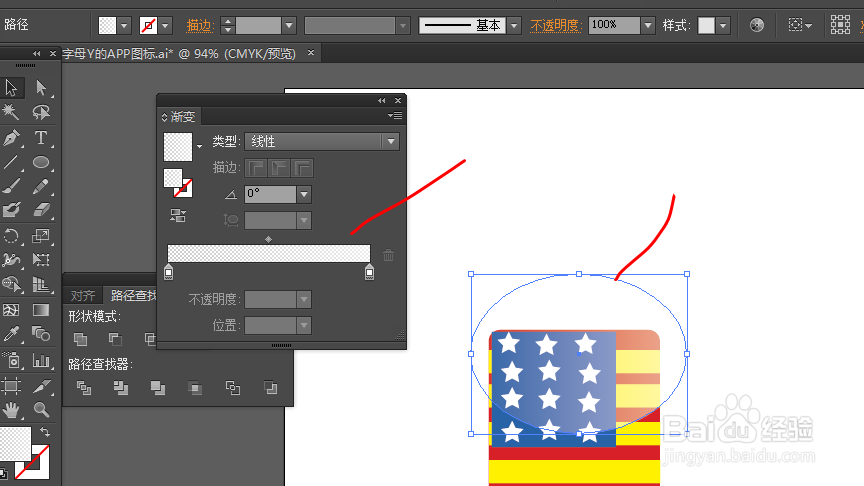The image size is (864, 486).
Task: Select the Eraser tool
Action: click(x=41, y=210)
